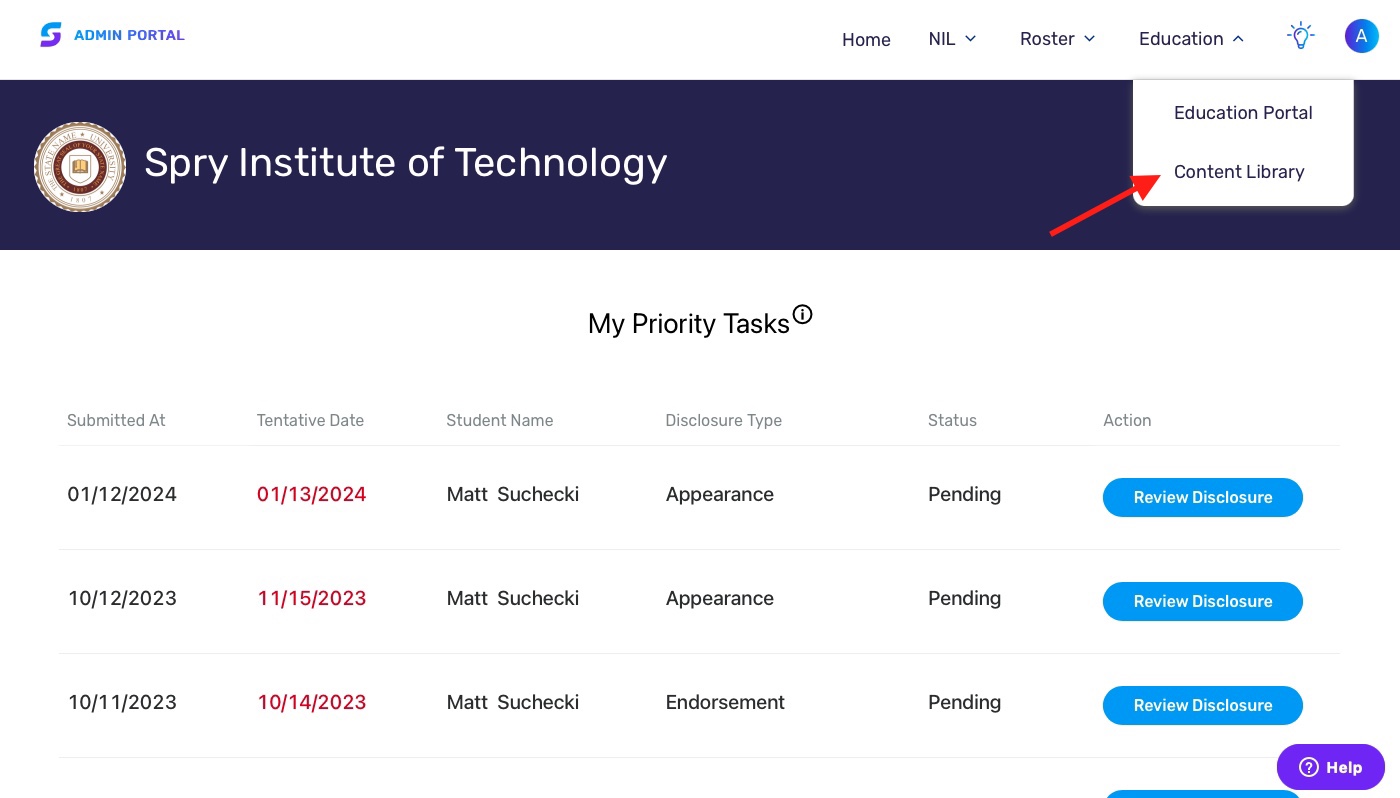Click the Tentative Date column header
This screenshot has height=798, width=1400.
click(x=310, y=420)
